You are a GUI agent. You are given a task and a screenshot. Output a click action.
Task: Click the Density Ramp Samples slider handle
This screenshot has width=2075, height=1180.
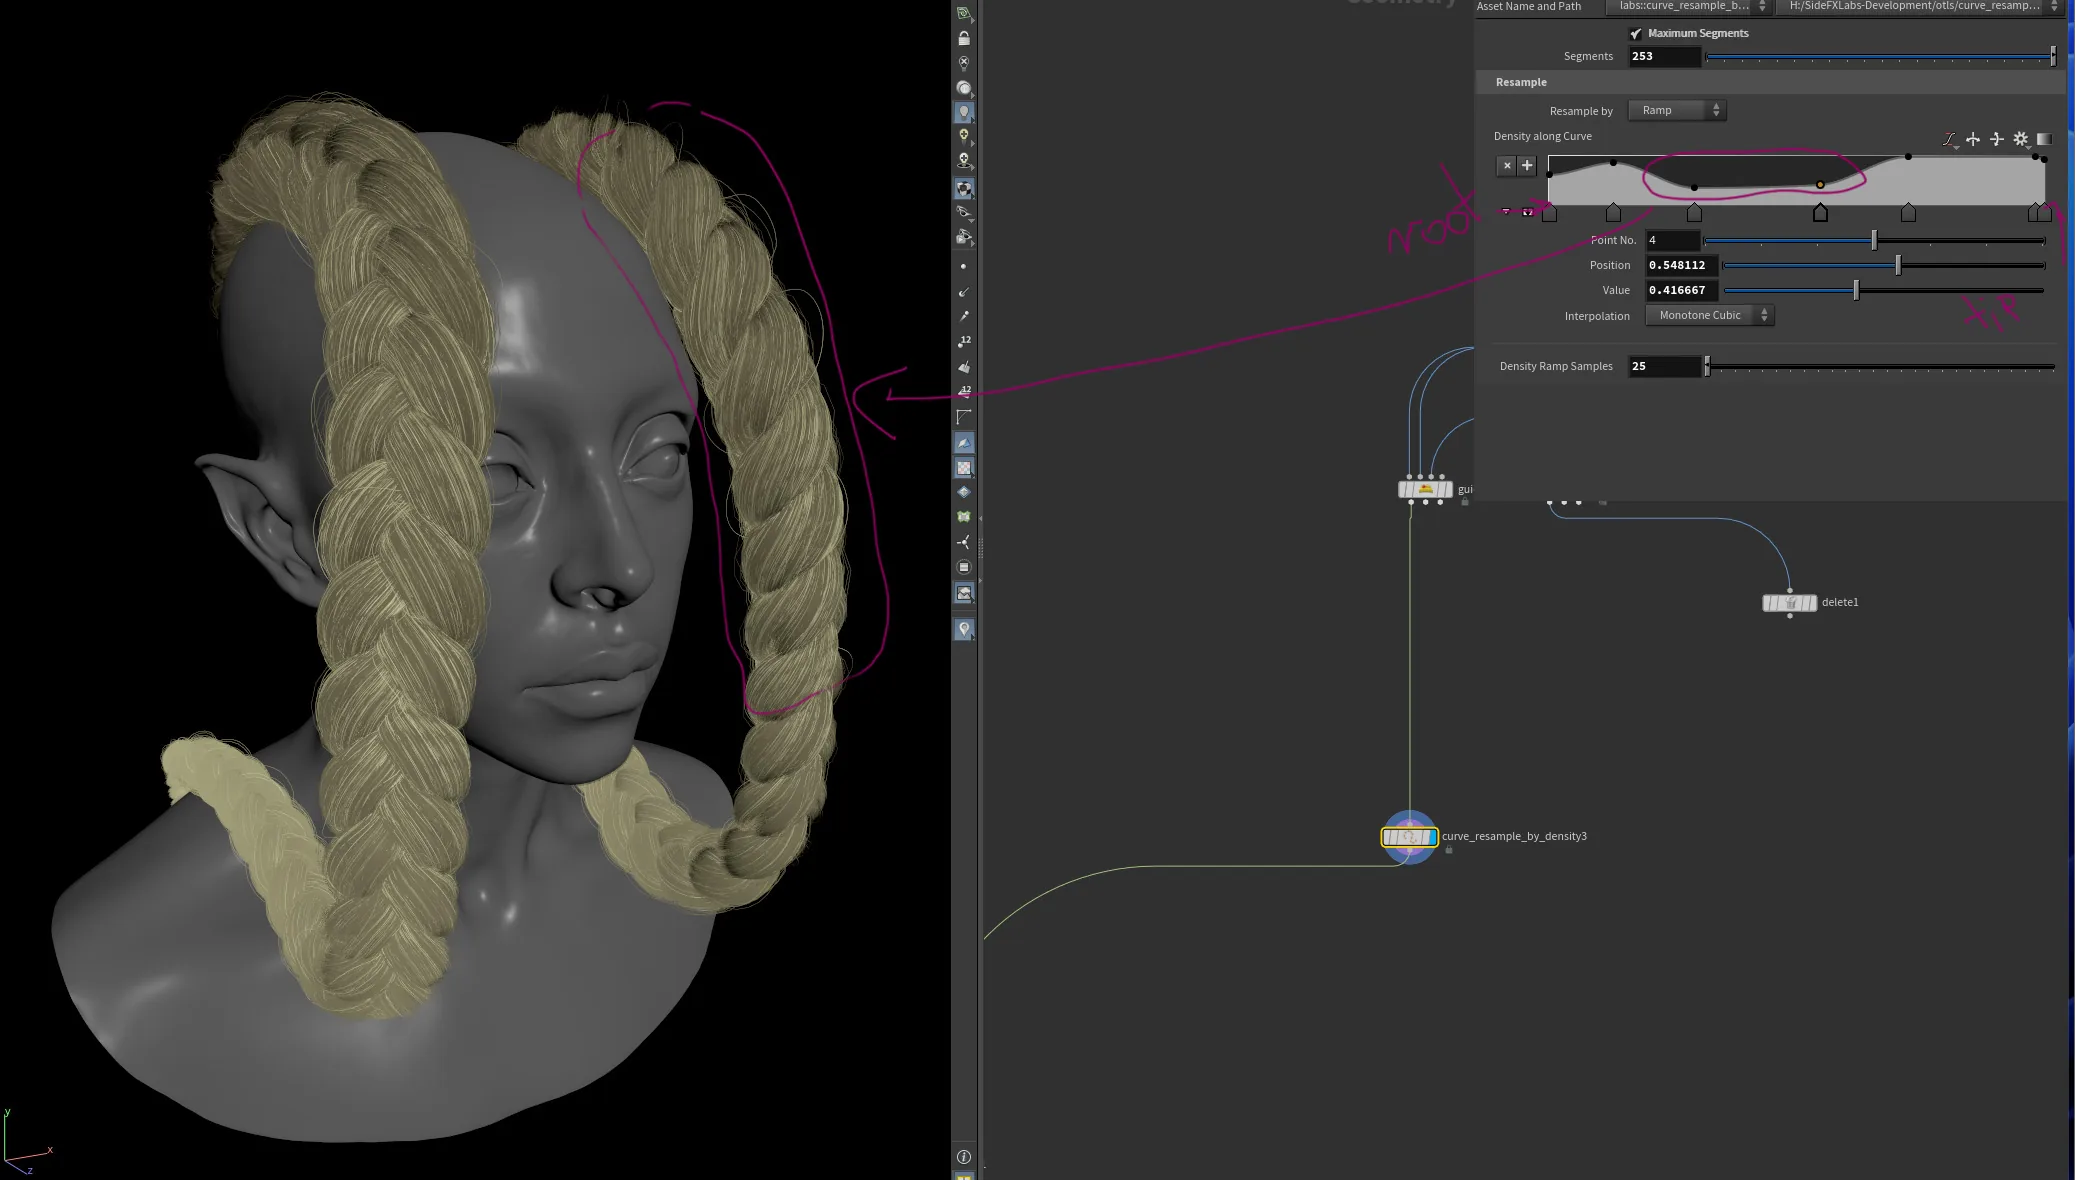(x=1707, y=366)
